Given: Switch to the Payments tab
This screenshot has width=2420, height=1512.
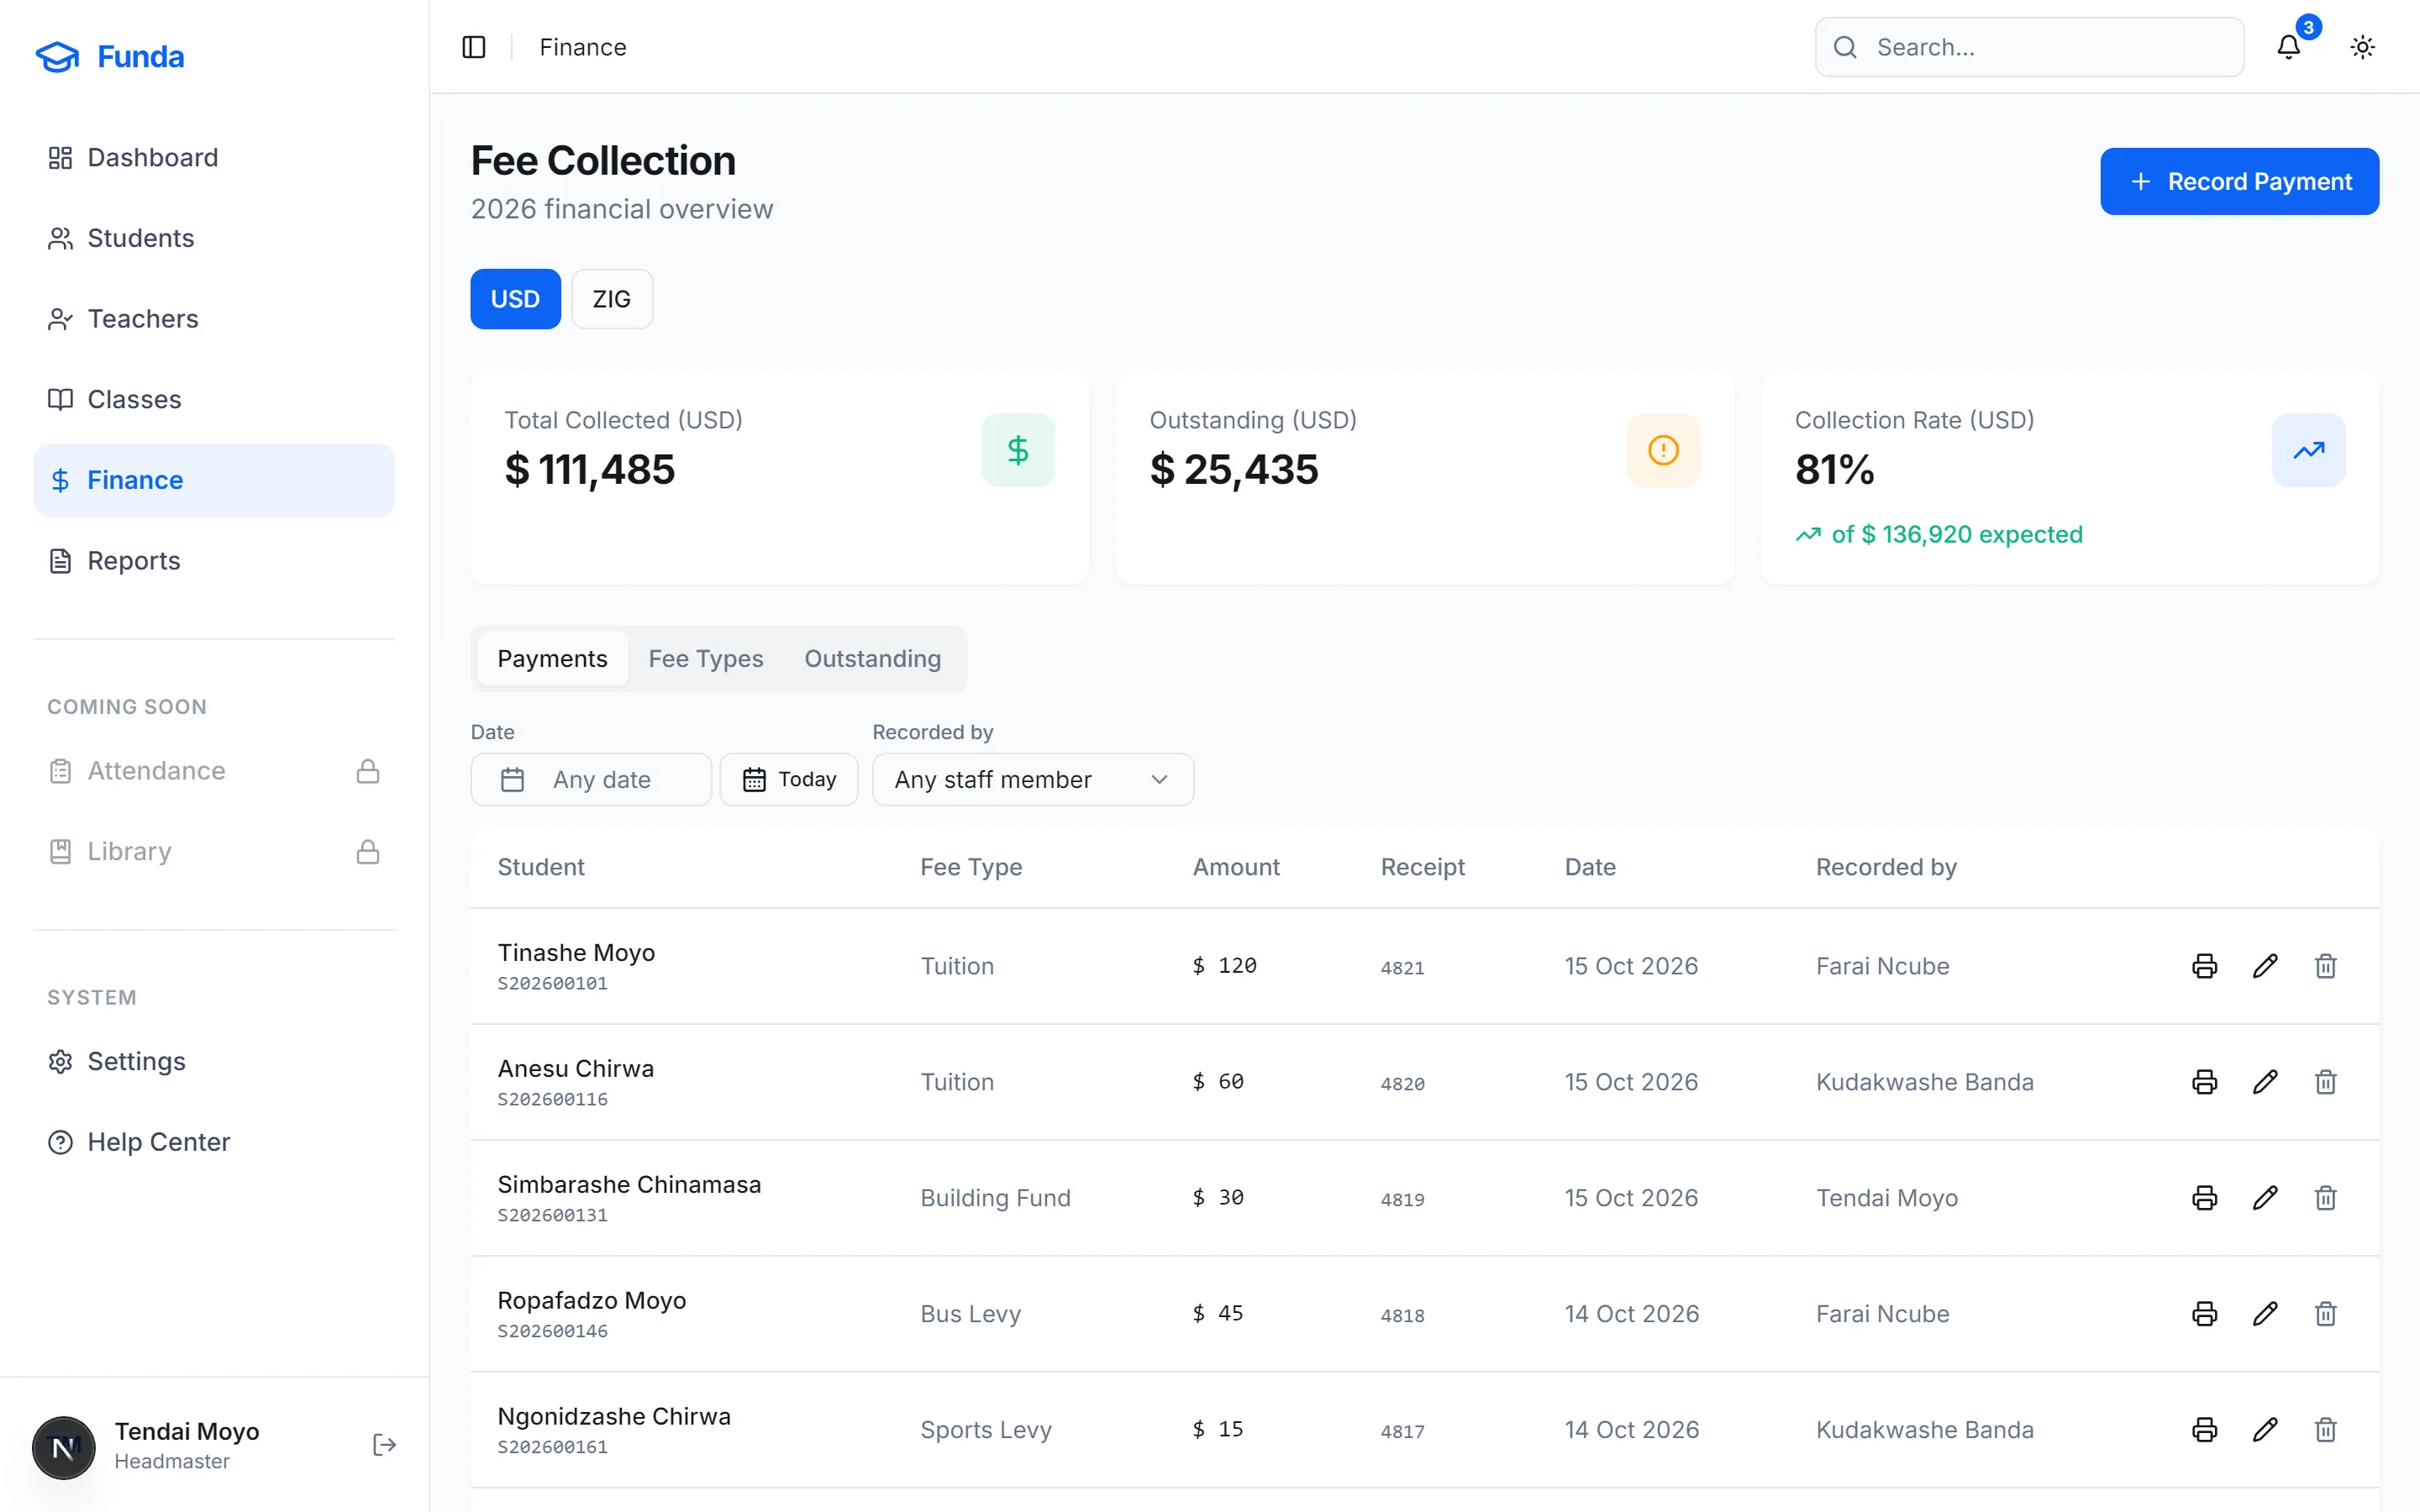Looking at the screenshot, I should 552,658.
